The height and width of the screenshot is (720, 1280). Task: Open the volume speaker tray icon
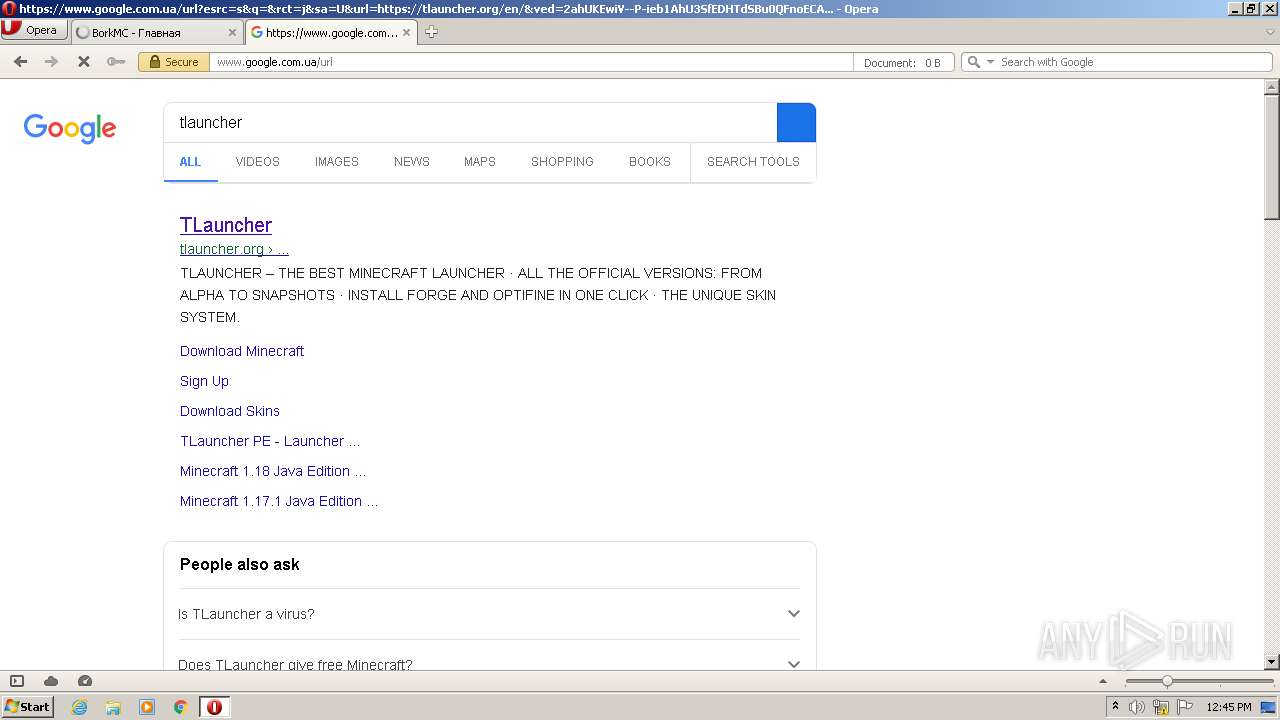(x=1137, y=707)
